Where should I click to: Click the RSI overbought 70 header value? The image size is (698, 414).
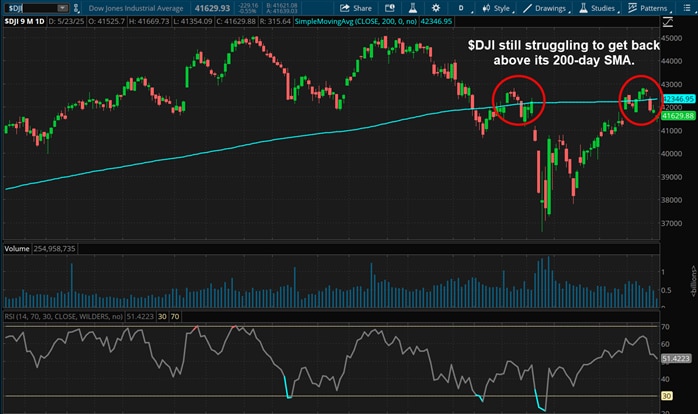click(x=175, y=317)
